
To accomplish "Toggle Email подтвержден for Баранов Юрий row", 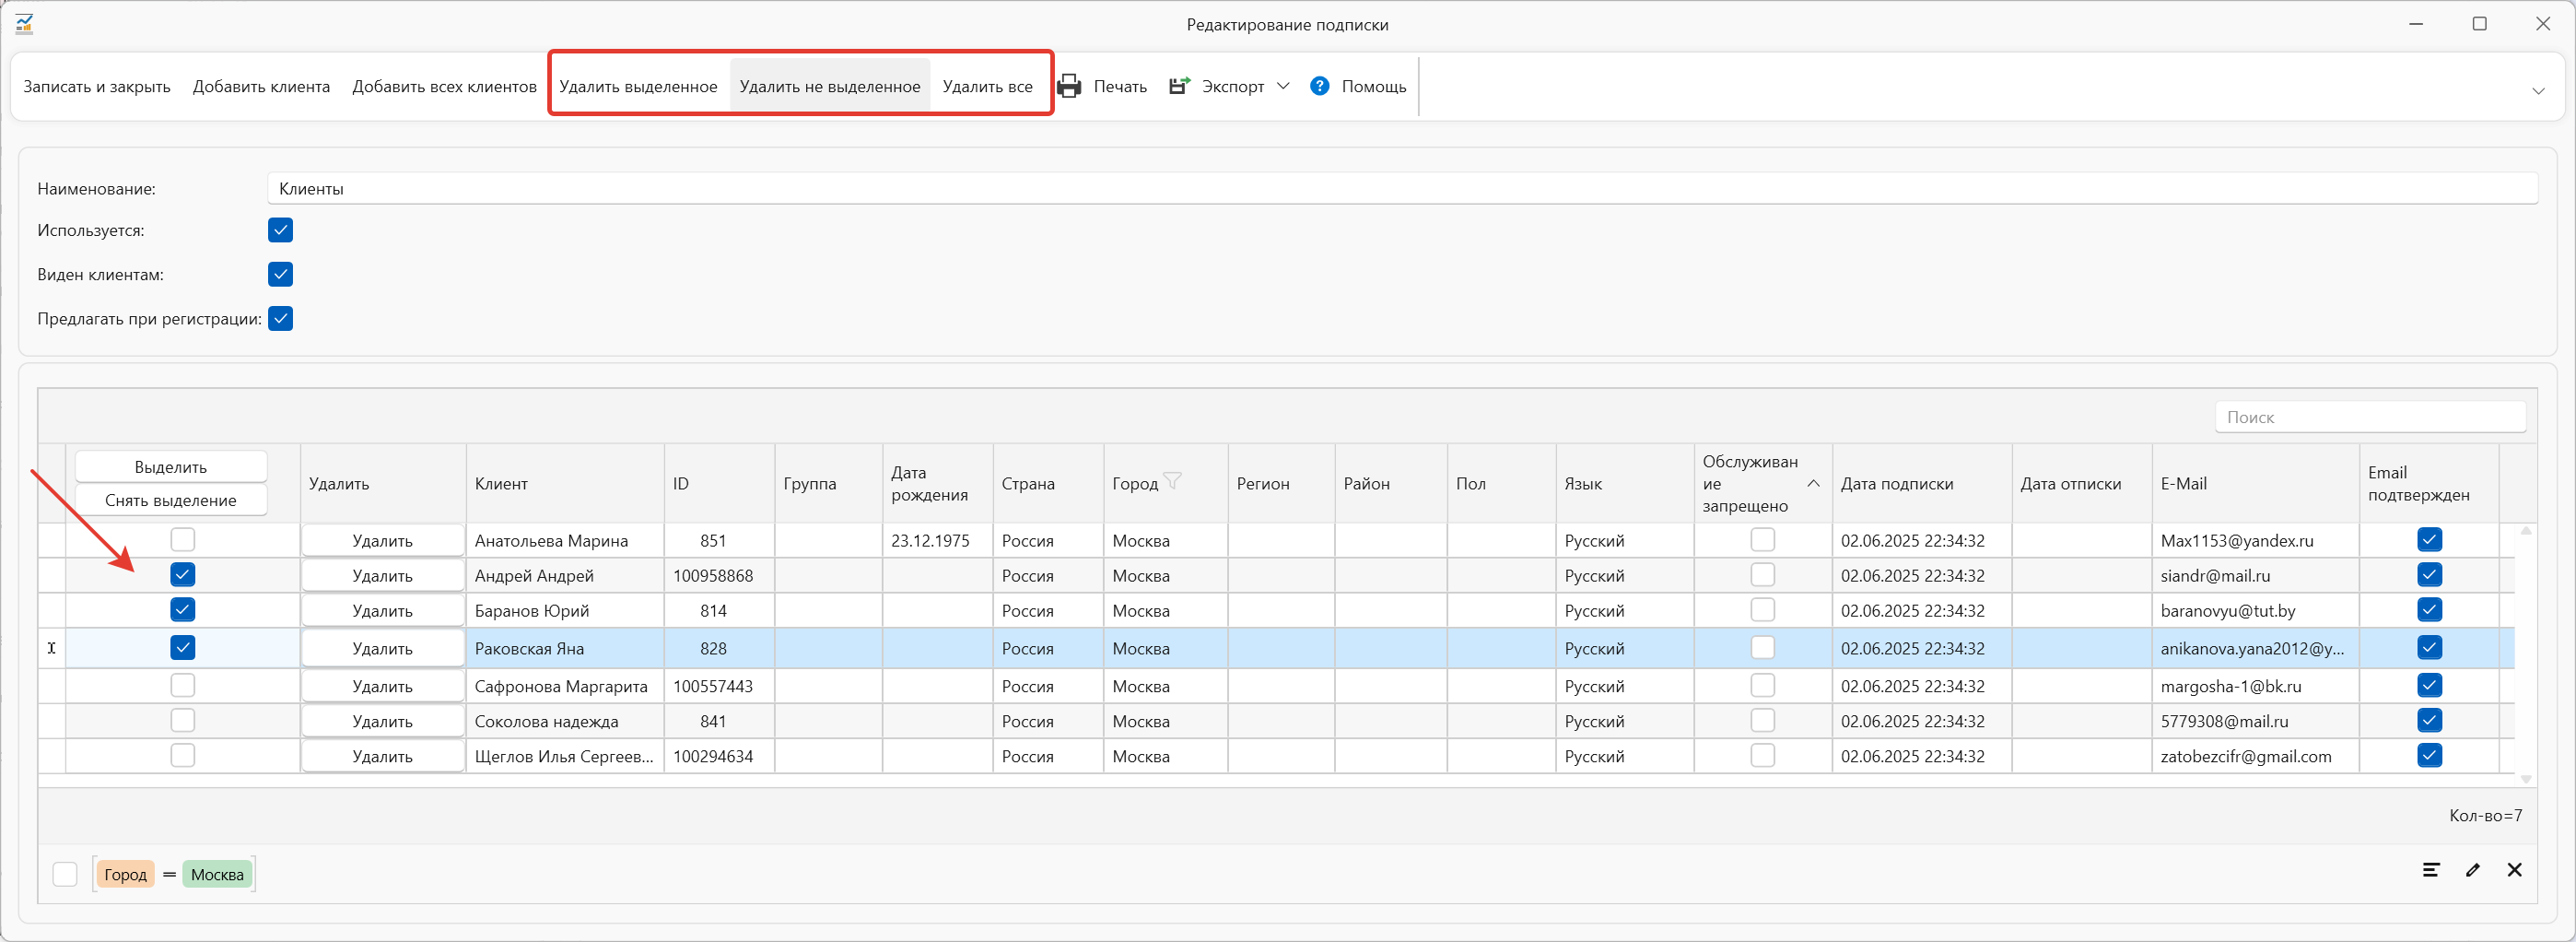I will pyautogui.click(x=2429, y=610).
